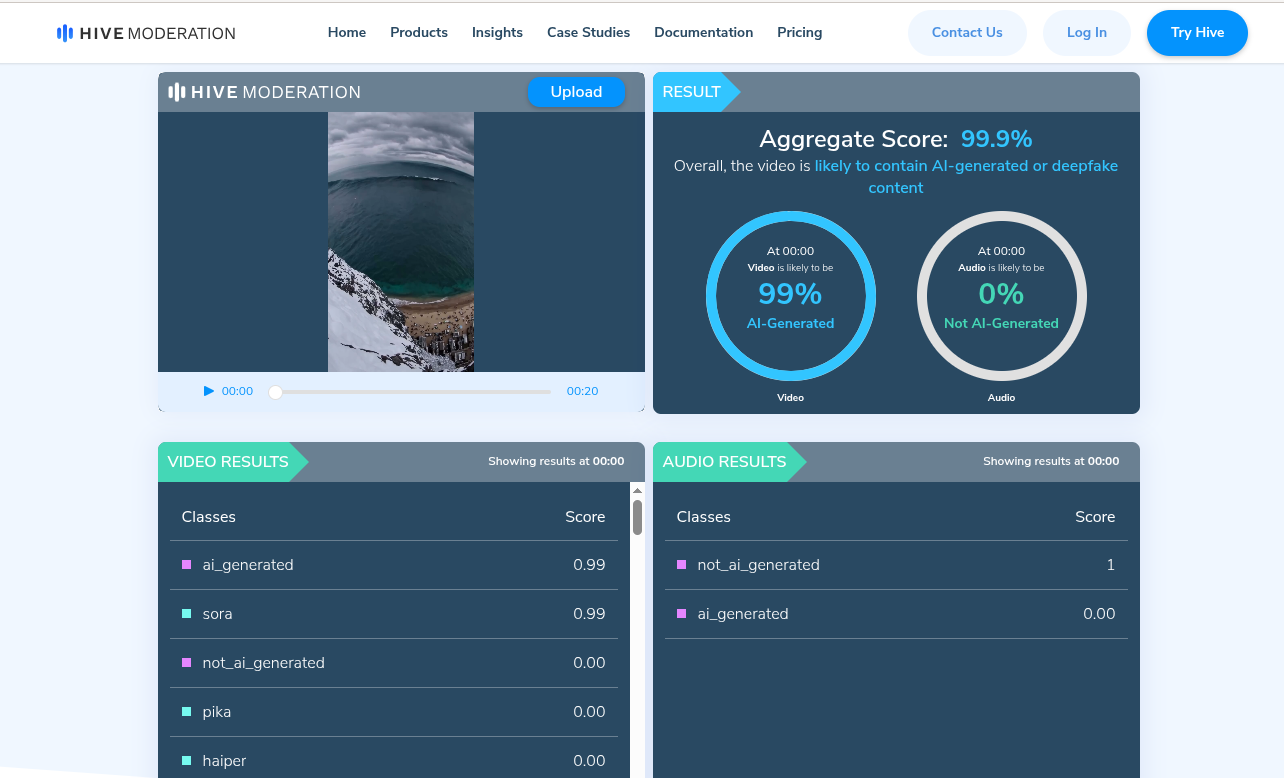Click the Try Hive button

click(x=1197, y=33)
